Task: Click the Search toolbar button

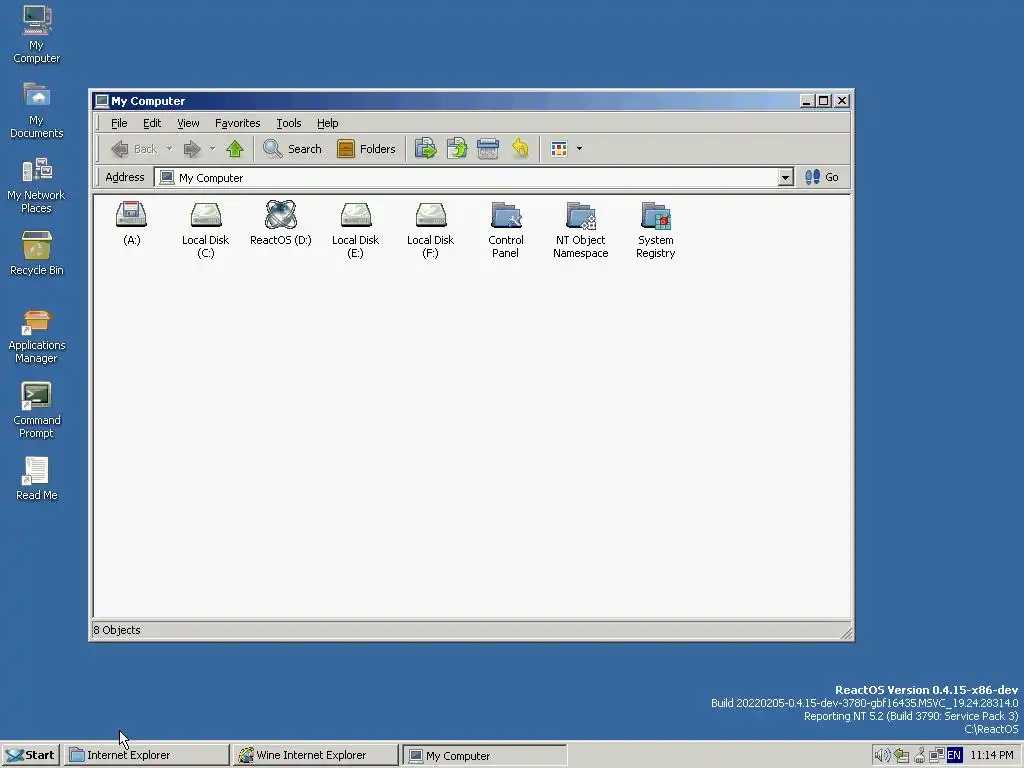Action: point(292,149)
